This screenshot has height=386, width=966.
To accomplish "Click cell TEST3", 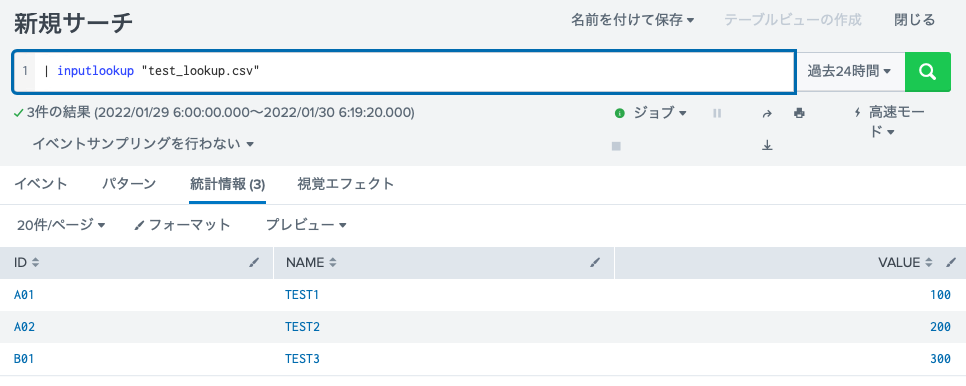I will click(302, 359).
